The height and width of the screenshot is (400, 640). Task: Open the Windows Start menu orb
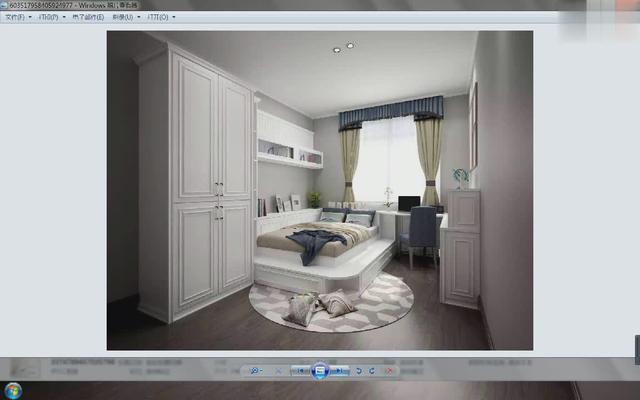pos(14,390)
